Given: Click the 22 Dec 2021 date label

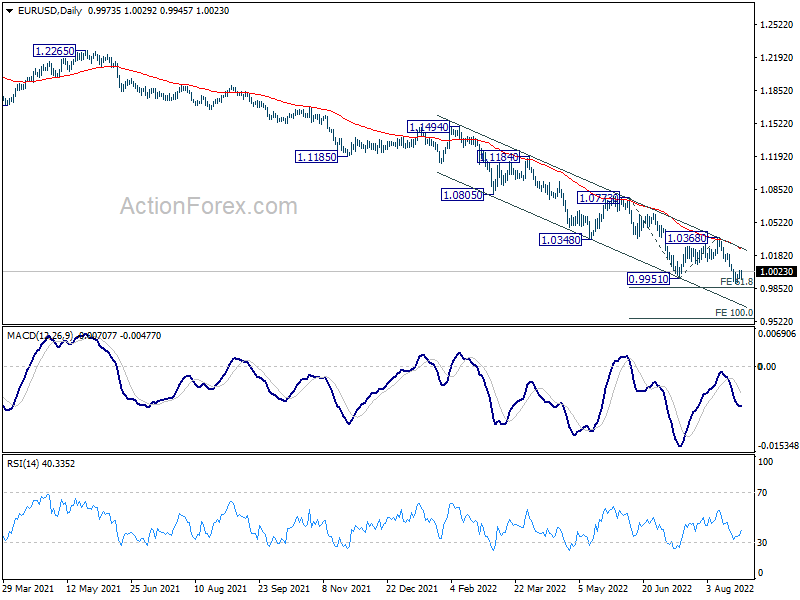Looking at the screenshot, I should 407,588.
